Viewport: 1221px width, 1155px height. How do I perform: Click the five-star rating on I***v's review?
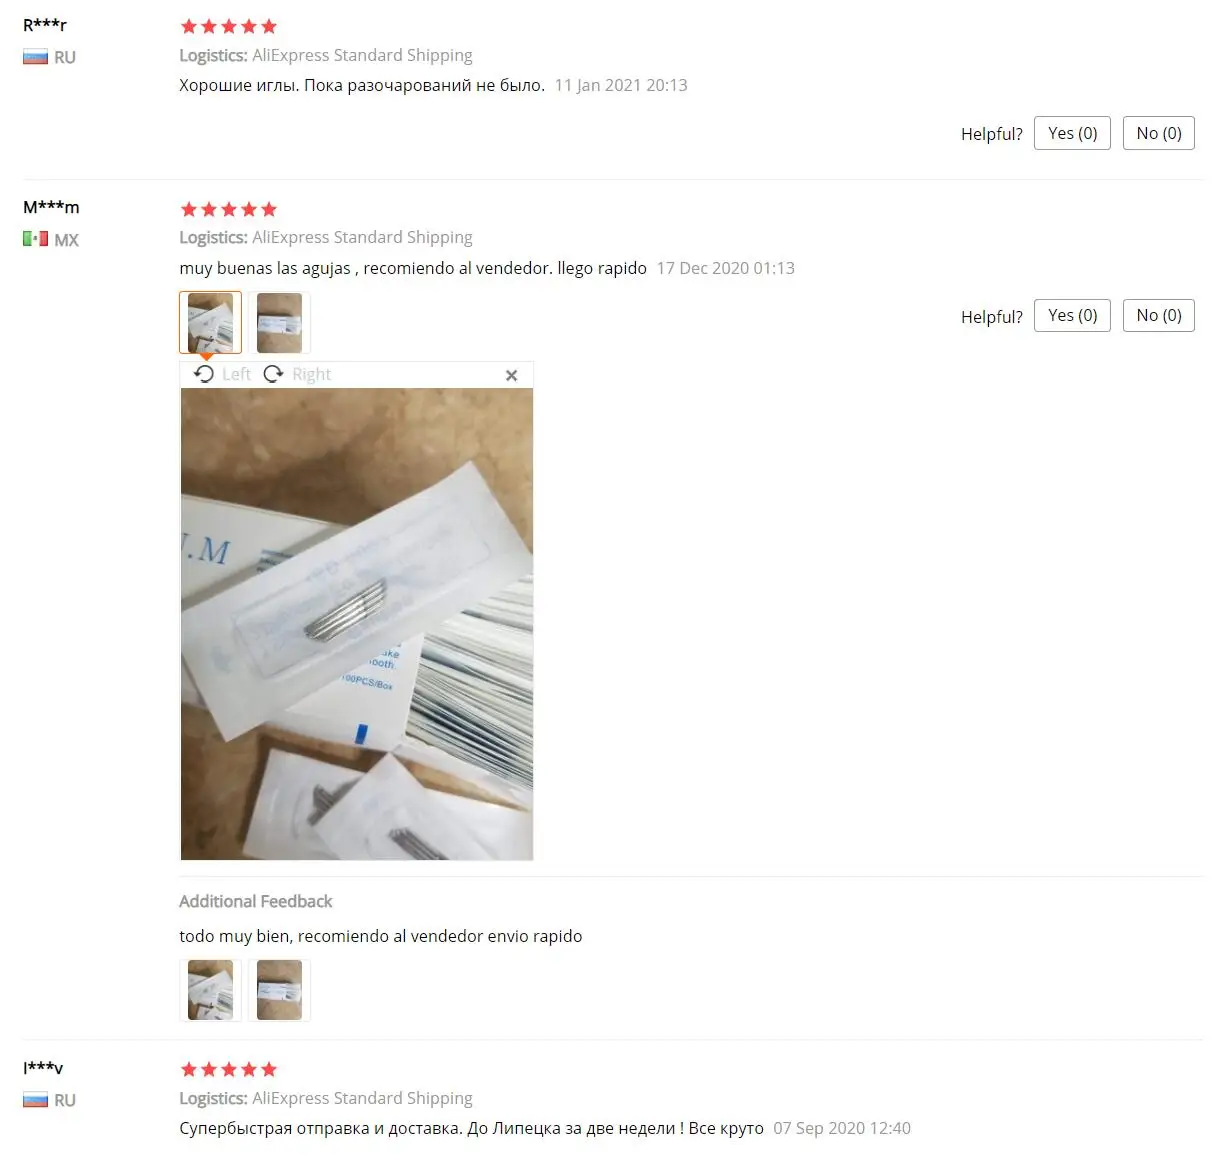(x=229, y=1070)
